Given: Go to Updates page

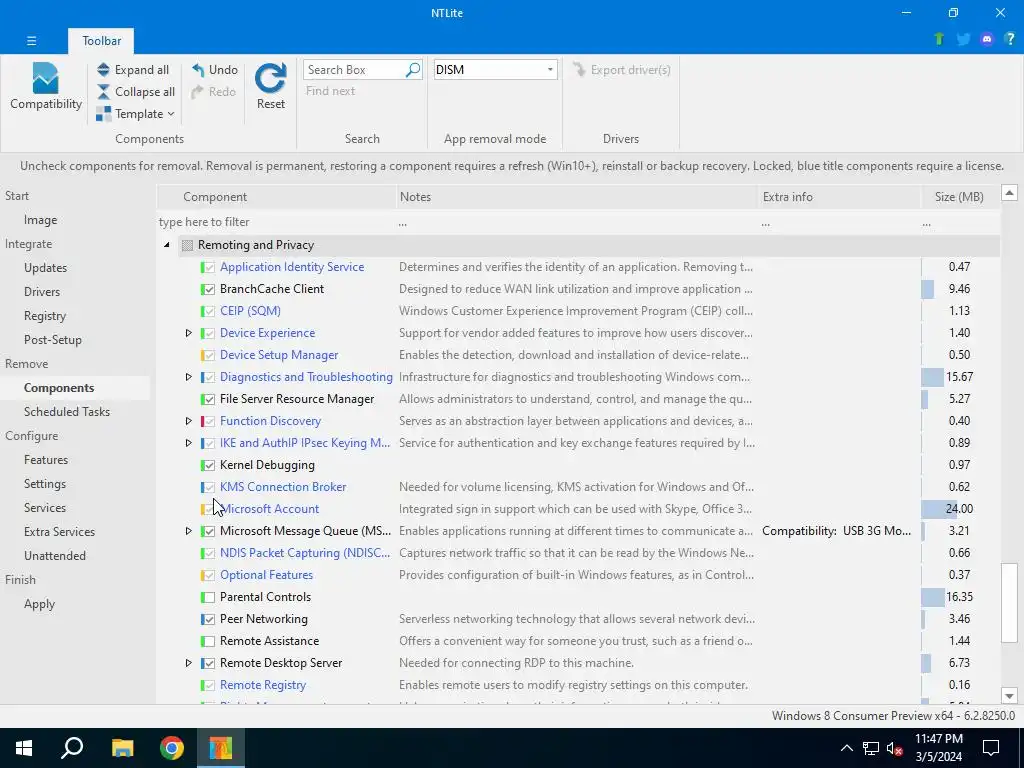Looking at the screenshot, I should coord(46,268).
